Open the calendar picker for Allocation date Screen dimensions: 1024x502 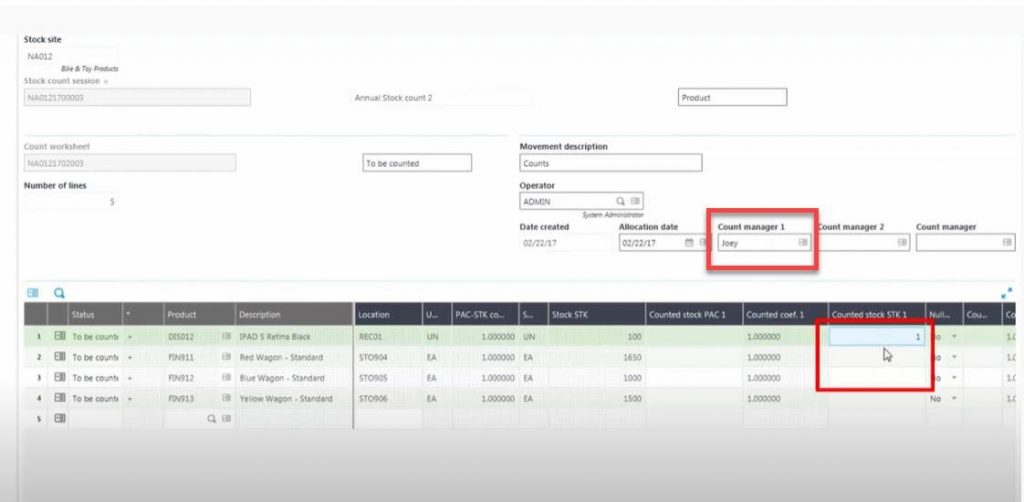[x=688, y=243]
